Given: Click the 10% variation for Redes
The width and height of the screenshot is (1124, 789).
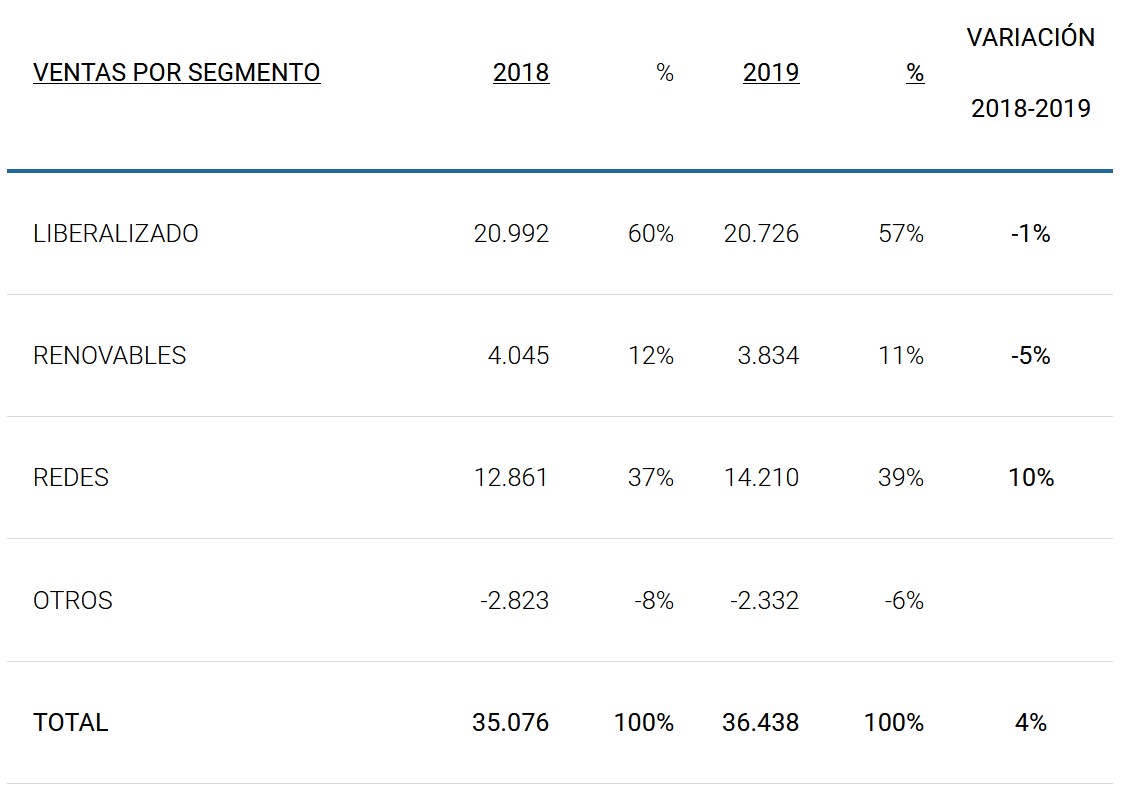Looking at the screenshot, I should tap(1031, 478).
